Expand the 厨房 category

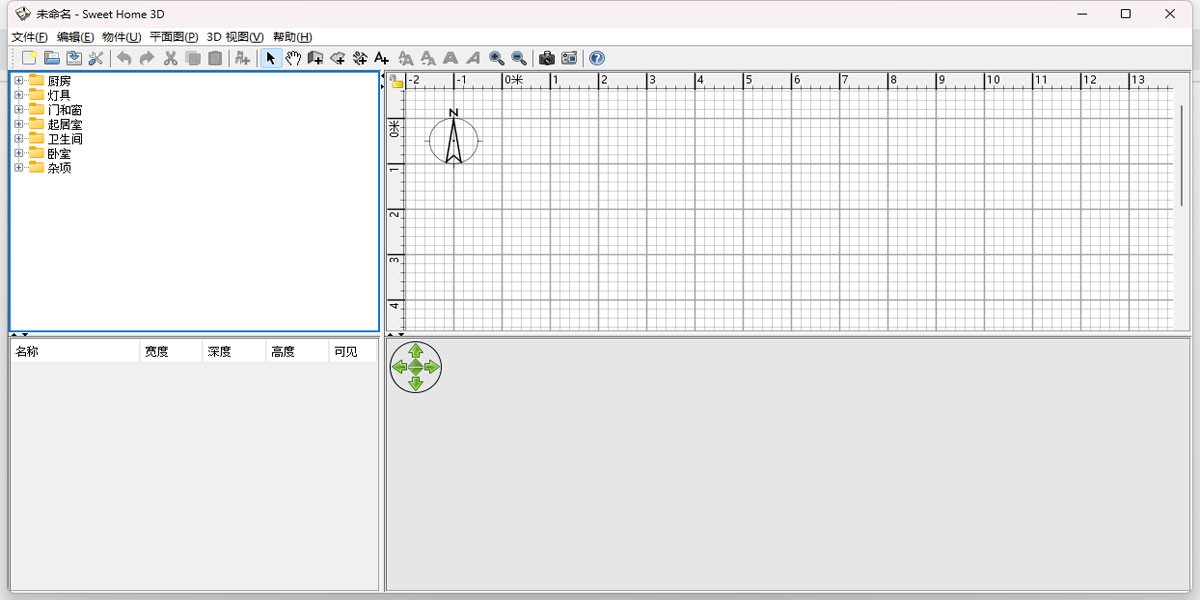(18, 81)
